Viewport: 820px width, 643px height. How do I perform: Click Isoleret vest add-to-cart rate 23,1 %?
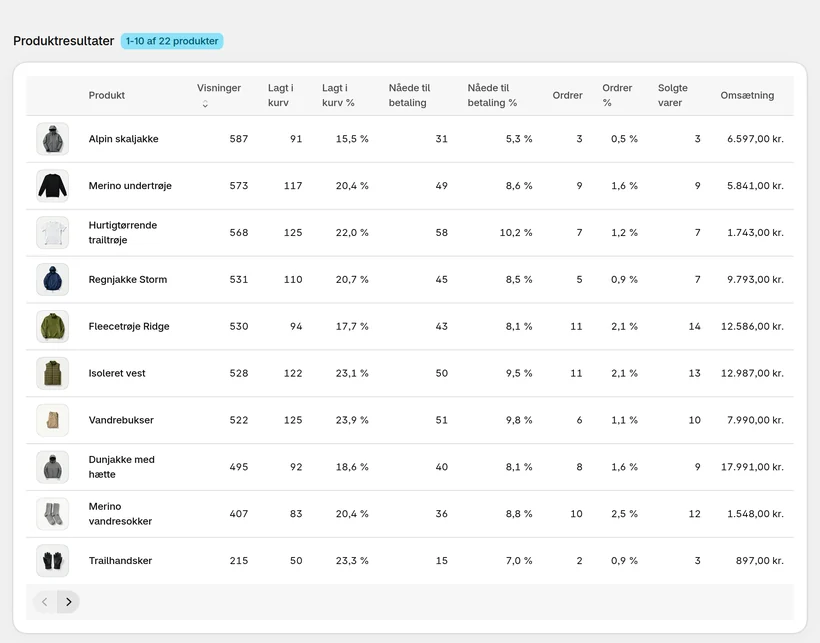point(352,373)
